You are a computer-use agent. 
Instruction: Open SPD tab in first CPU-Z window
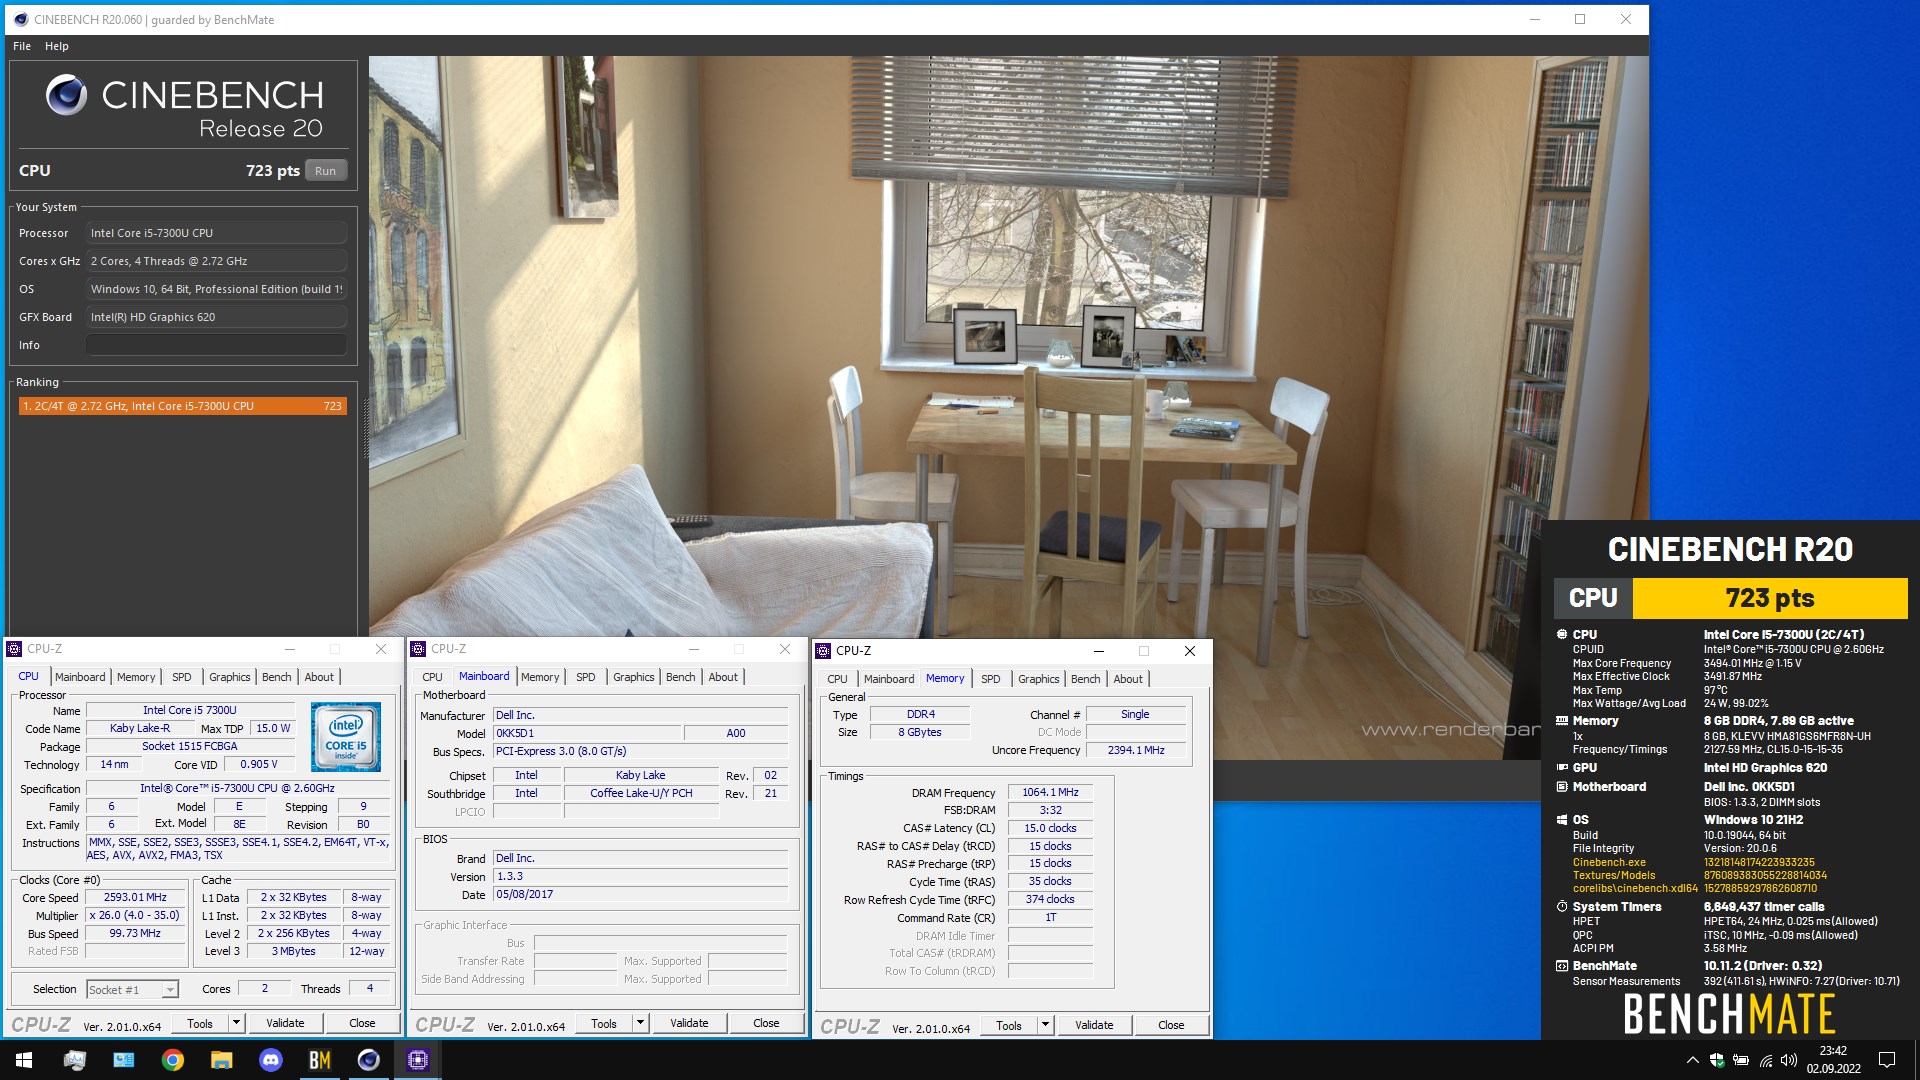pyautogui.click(x=182, y=677)
